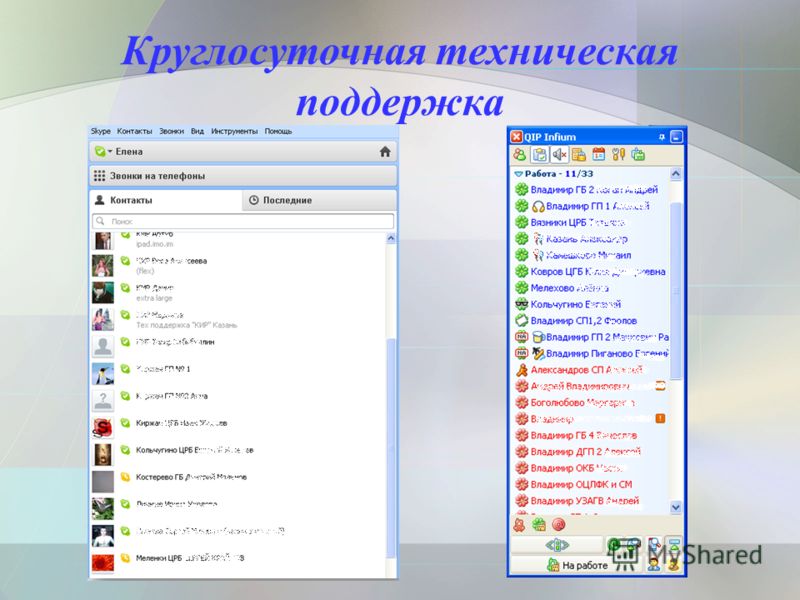Click the headphones icon beside Владимир ГП 1
Viewport: 800px width, 600px height.
tap(538, 206)
